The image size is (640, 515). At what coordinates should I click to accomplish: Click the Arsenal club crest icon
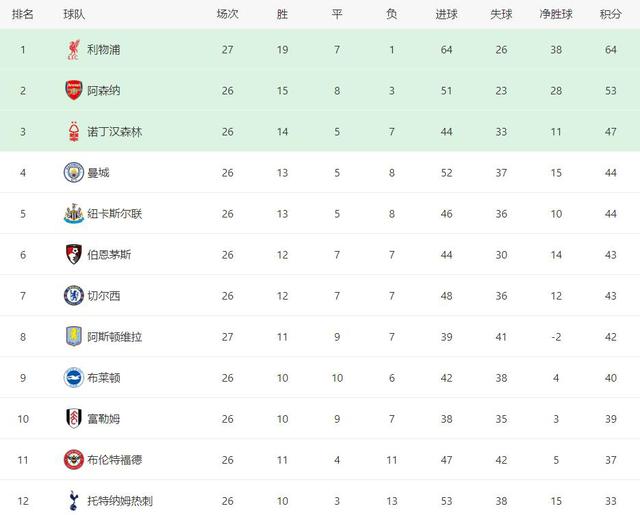73,91
